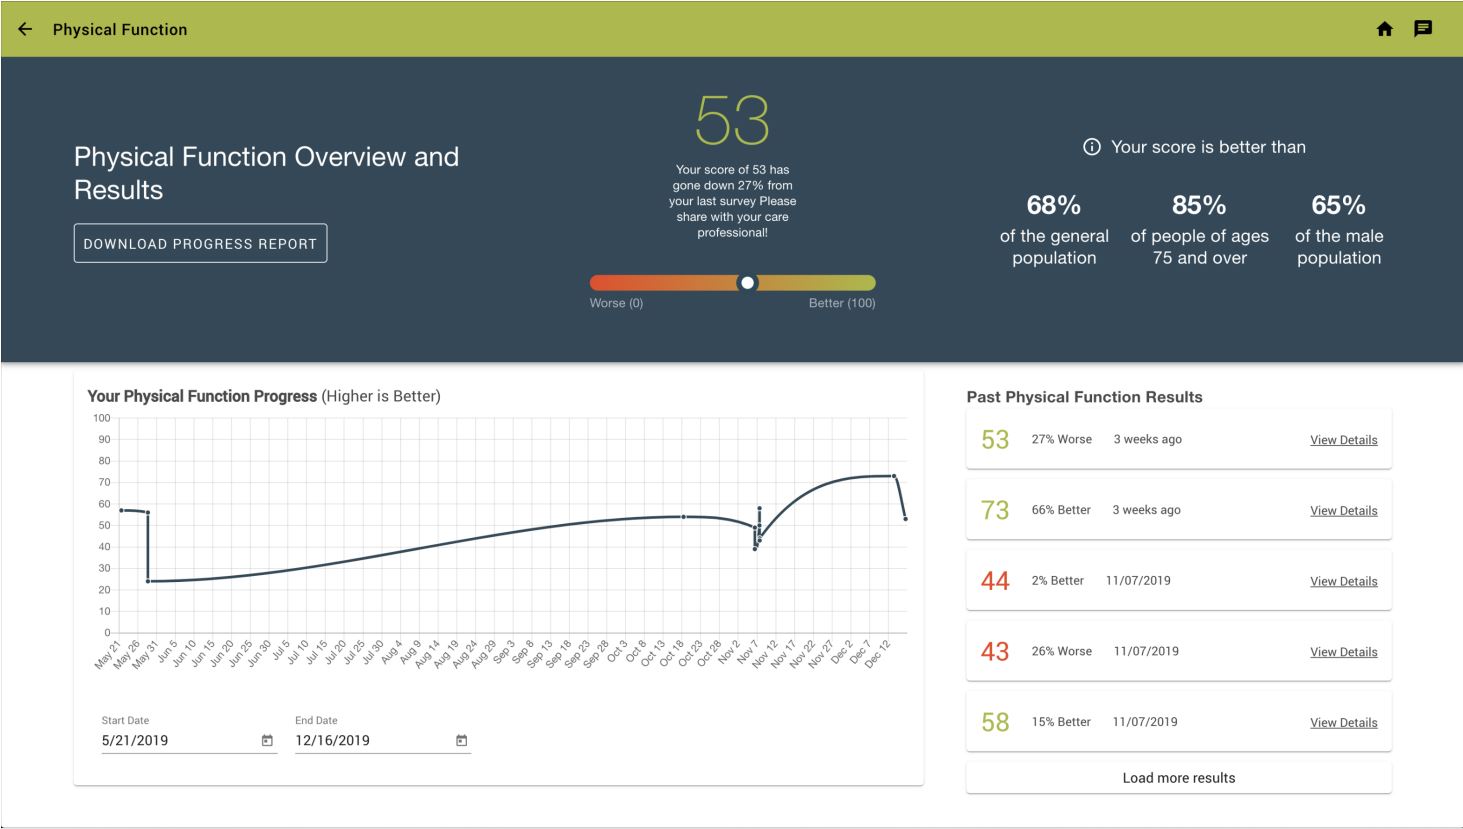Click the score slider white handle
Image resolution: width=1463 pixels, height=829 pixels.
pyautogui.click(x=747, y=283)
